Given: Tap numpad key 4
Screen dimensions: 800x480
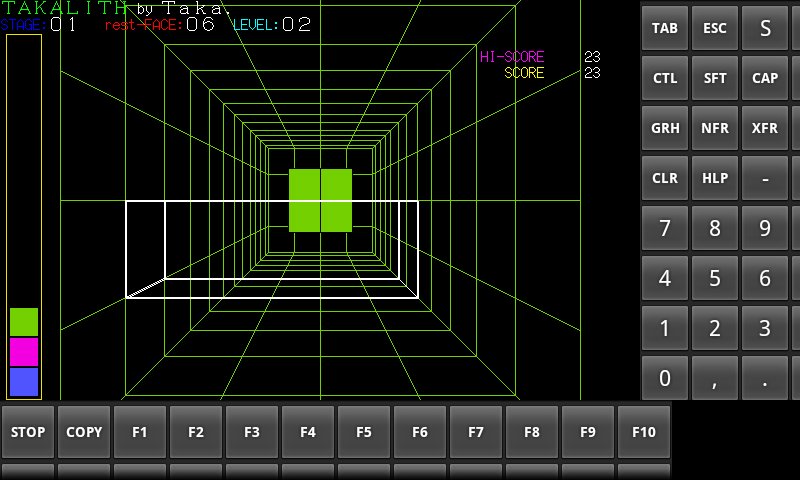Looking at the screenshot, I should click(x=664, y=277).
